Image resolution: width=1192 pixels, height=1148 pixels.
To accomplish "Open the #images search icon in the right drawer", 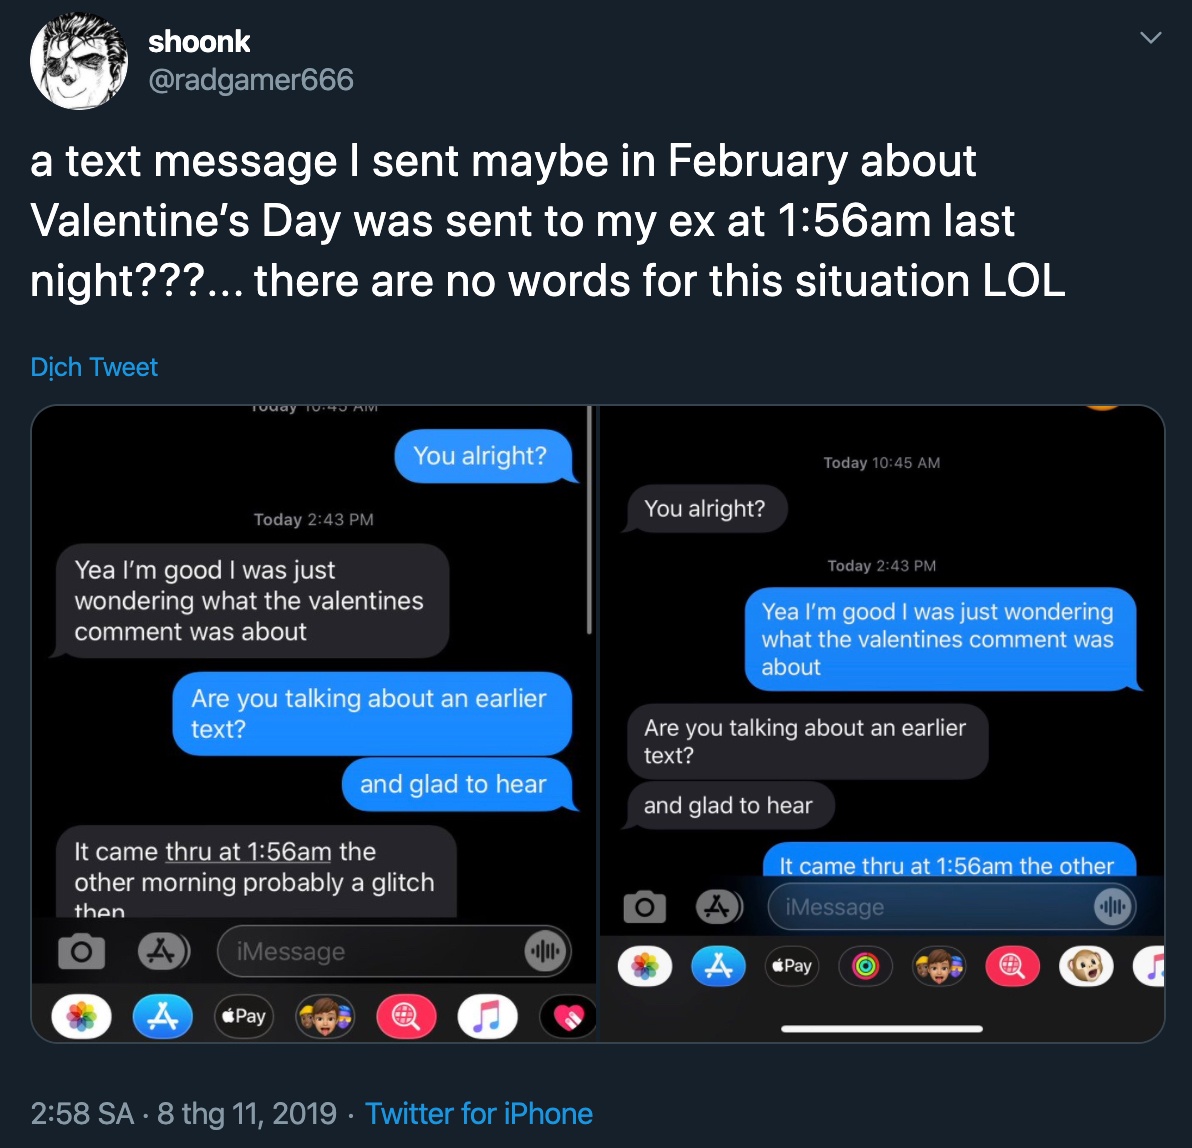I will point(1013,966).
